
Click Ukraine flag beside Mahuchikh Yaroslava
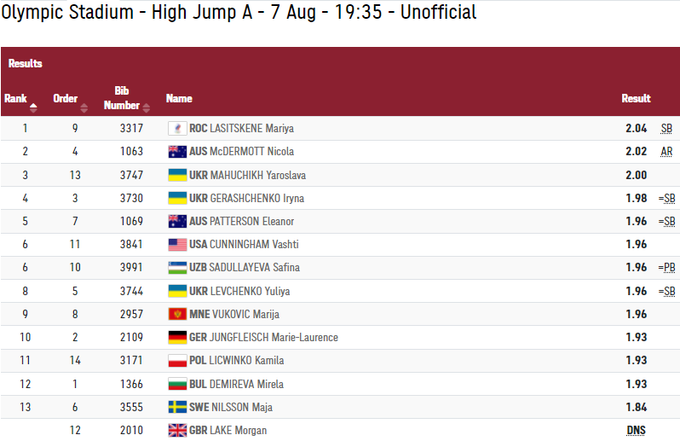coord(177,175)
